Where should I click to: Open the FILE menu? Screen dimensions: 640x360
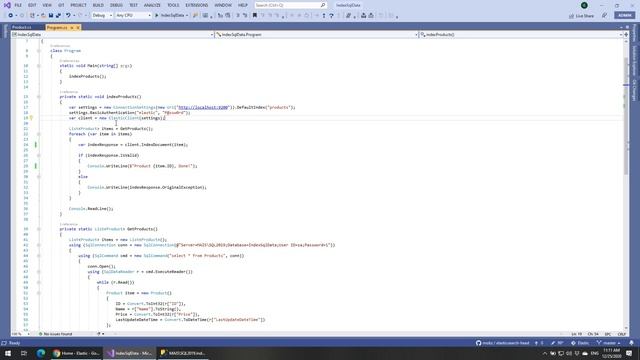point(18,5)
